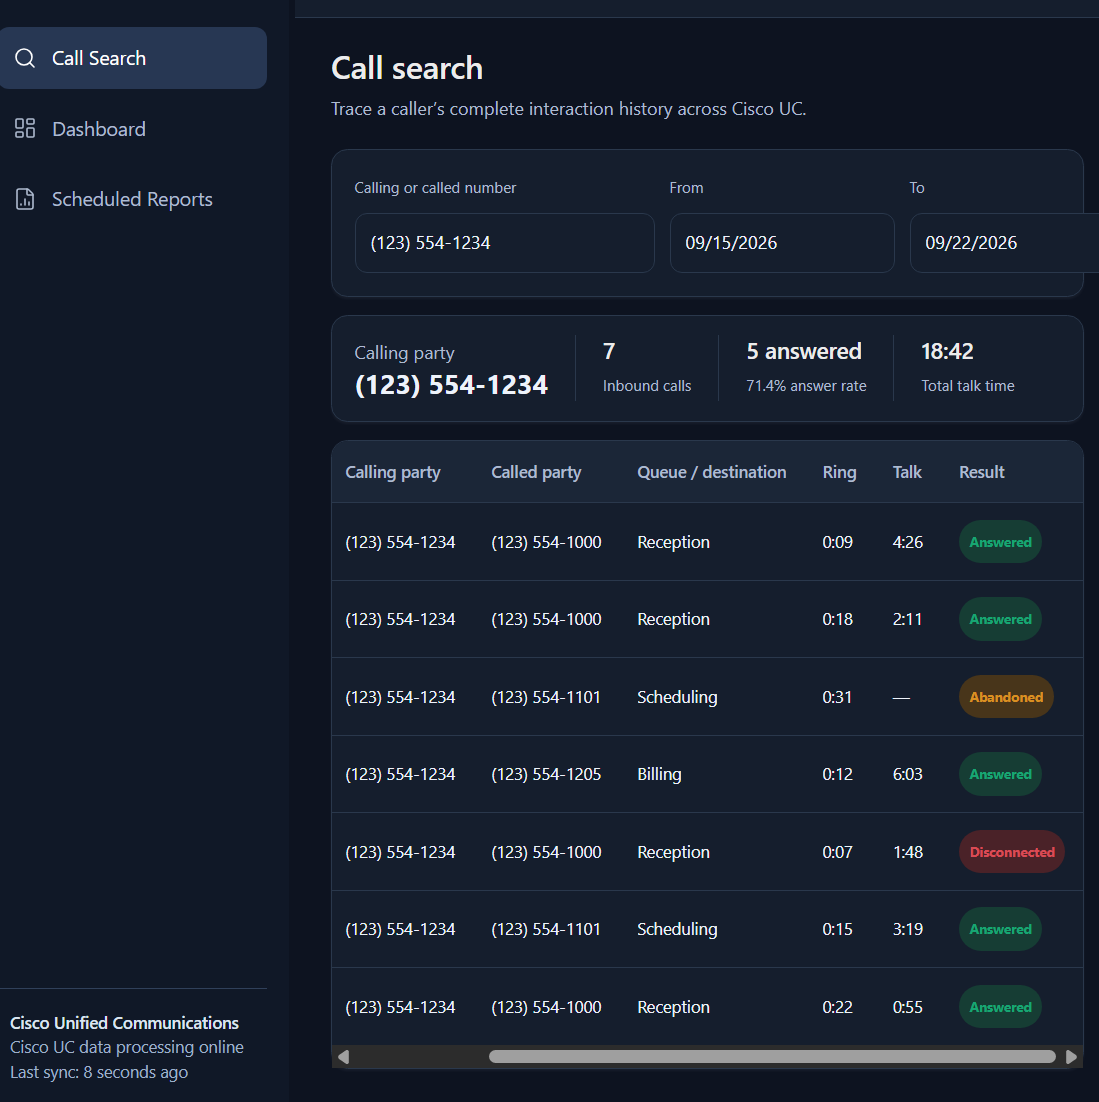Click talk time 6:03
This screenshot has height=1102, width=1099.
[907, 774]
